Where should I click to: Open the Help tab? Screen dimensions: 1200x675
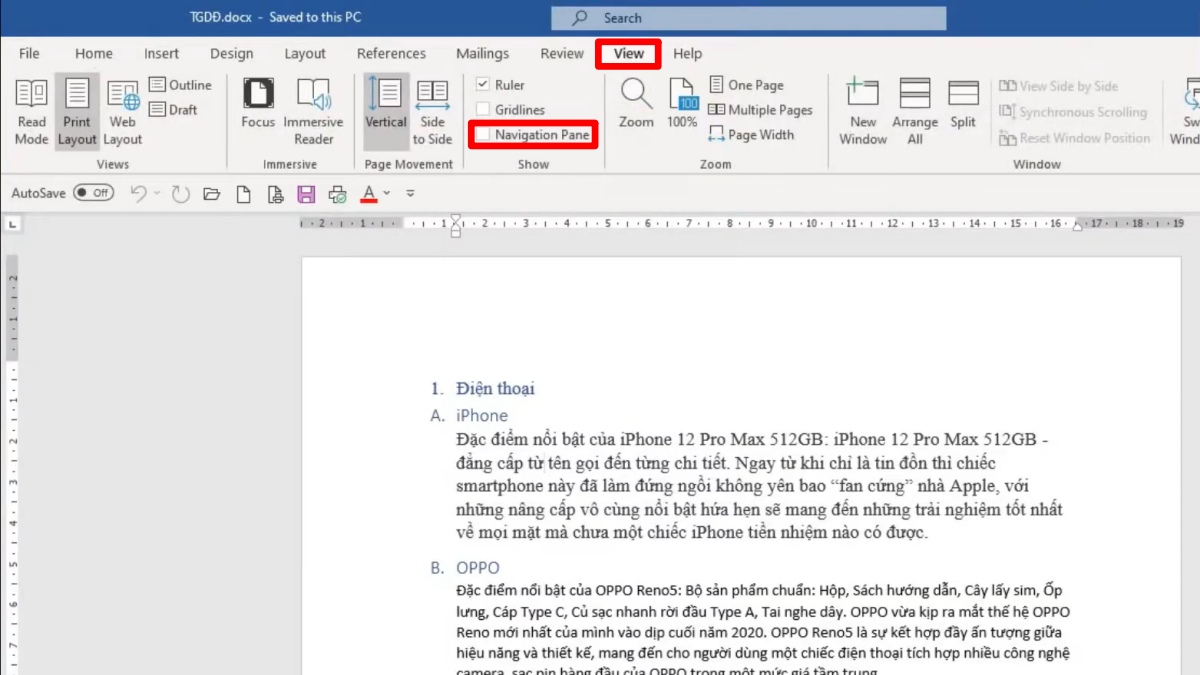(687, 53)
